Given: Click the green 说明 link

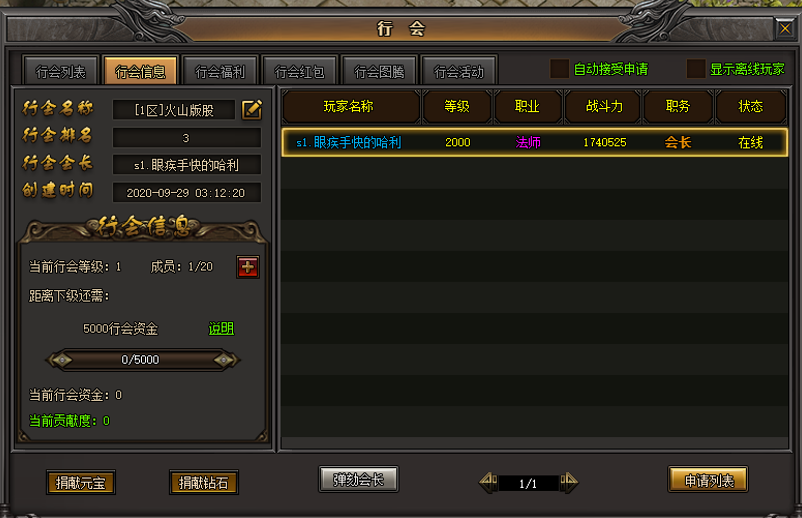Looking at the screenshot, I should coord(221,328).
